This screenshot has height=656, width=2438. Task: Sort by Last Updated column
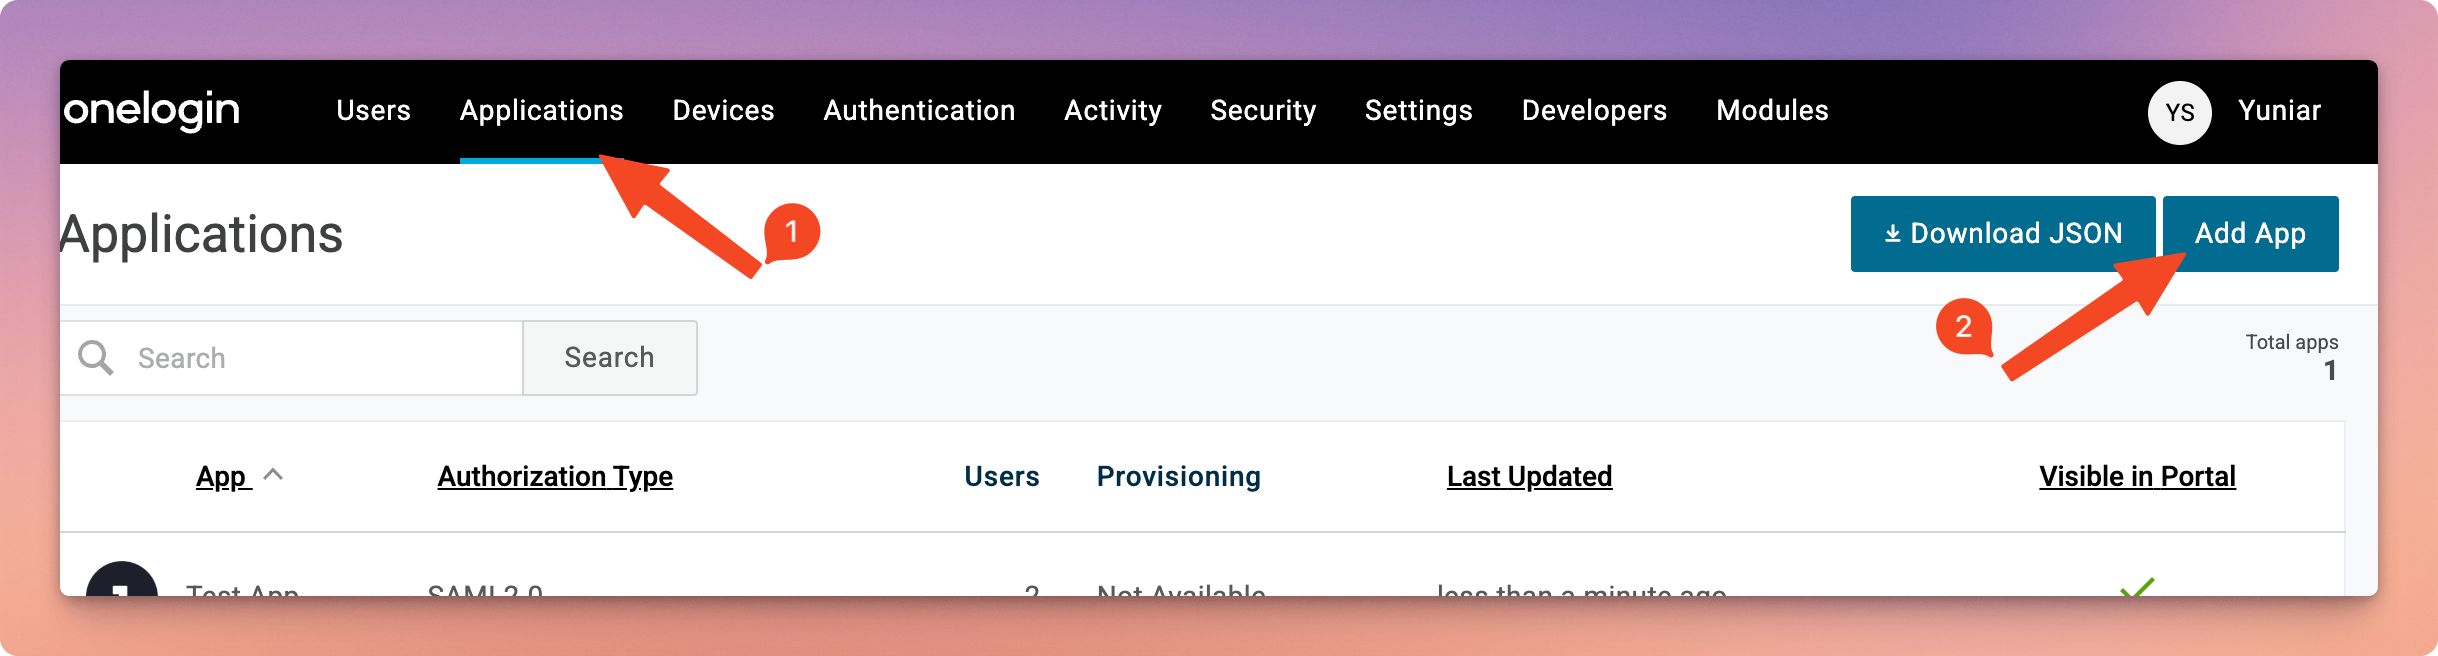tap(1529, 476)
